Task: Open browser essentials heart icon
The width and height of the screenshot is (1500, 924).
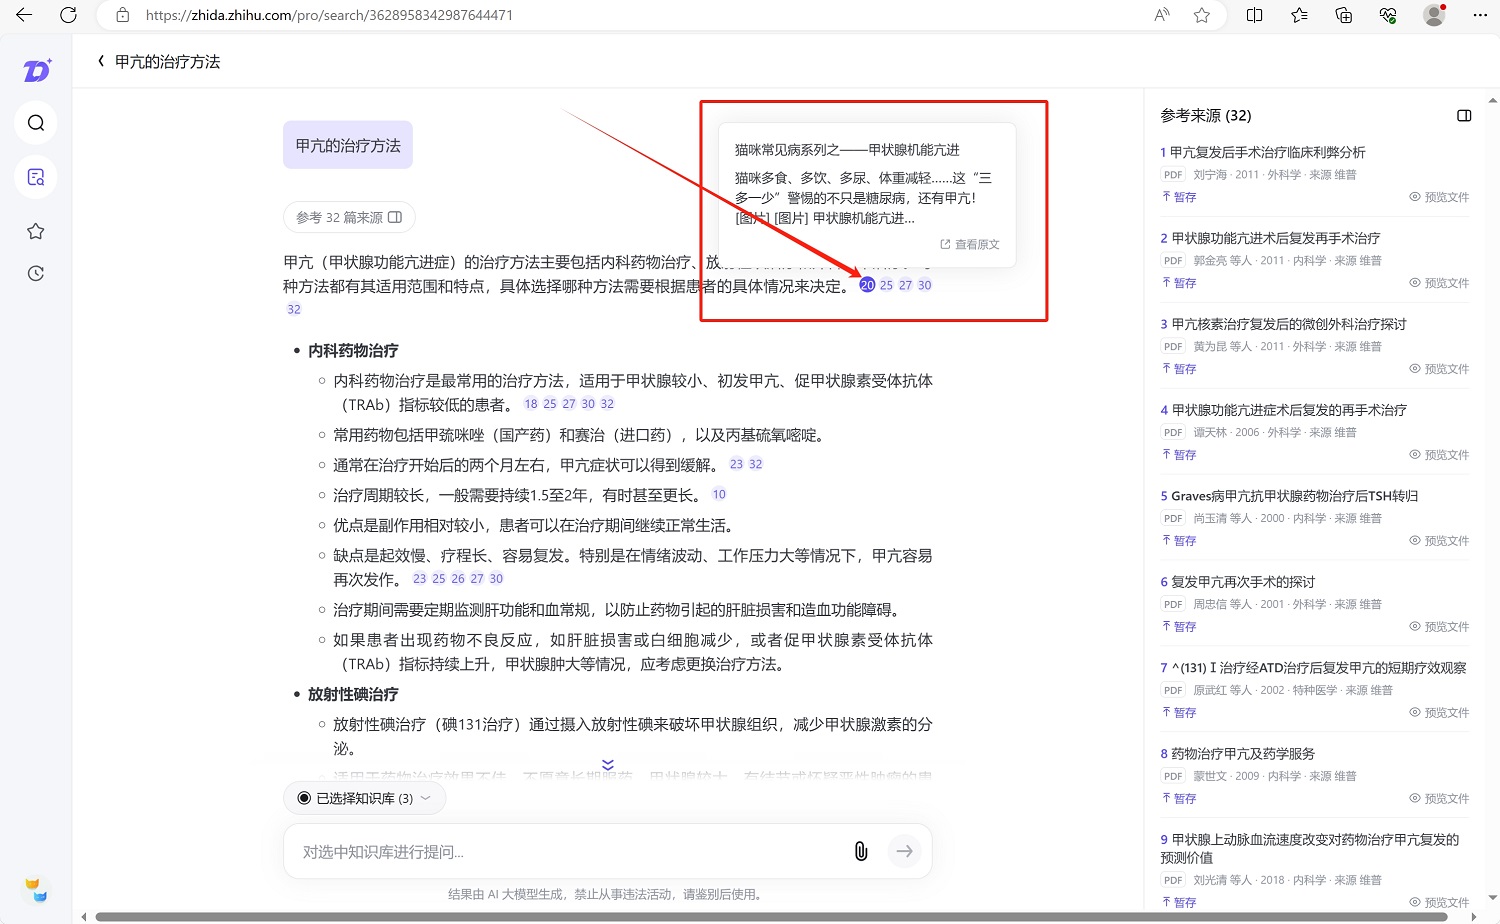Action: (x=1388, y=15)
